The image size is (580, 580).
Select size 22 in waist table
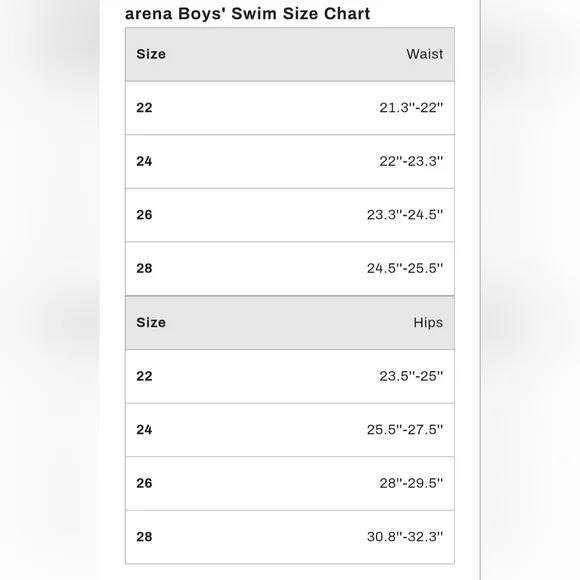[144, 108]
